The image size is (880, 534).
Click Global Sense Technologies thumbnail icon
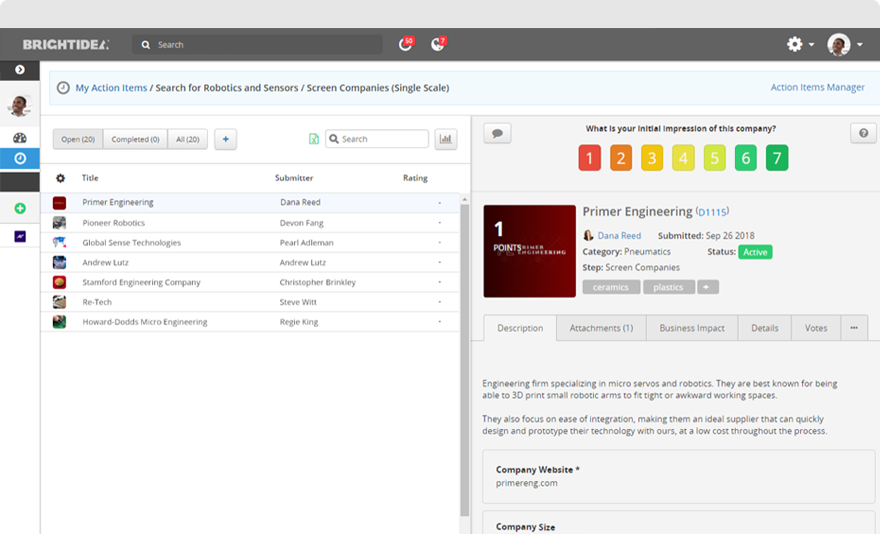(59, 243)
